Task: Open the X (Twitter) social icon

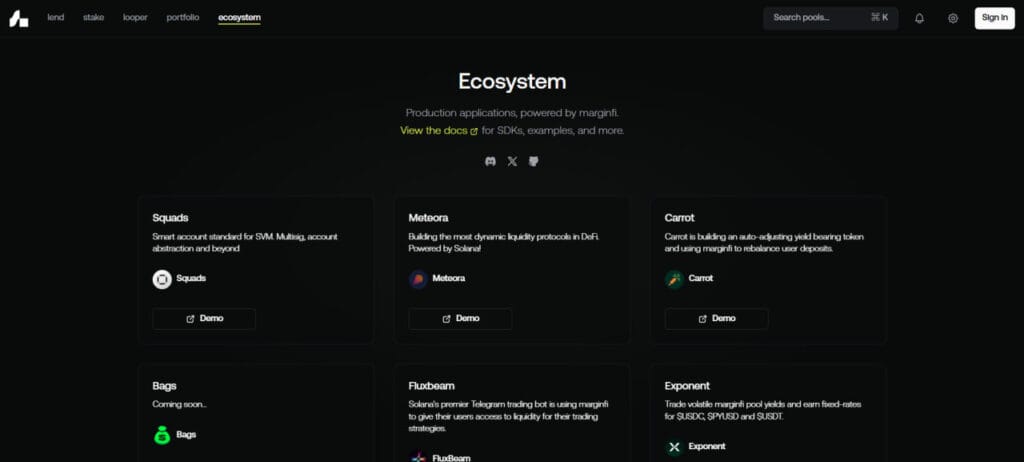Action: (512, 161)
